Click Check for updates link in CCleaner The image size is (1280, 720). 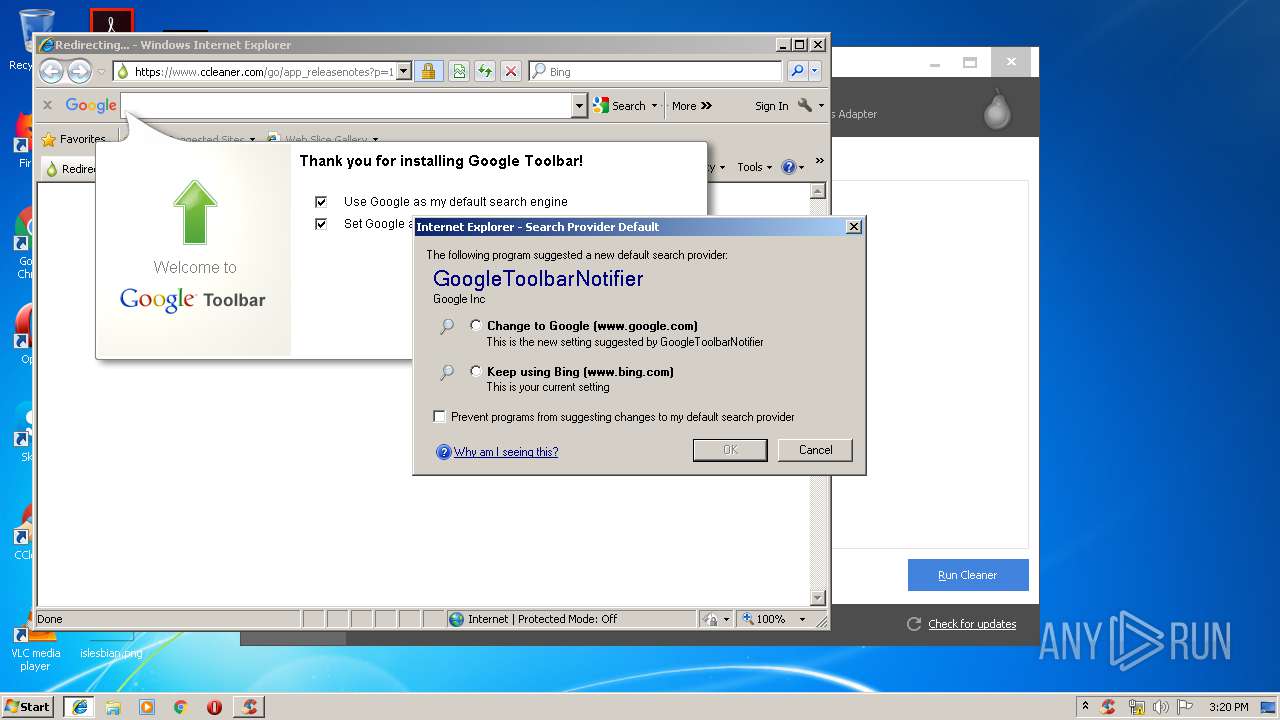(972, 624)
